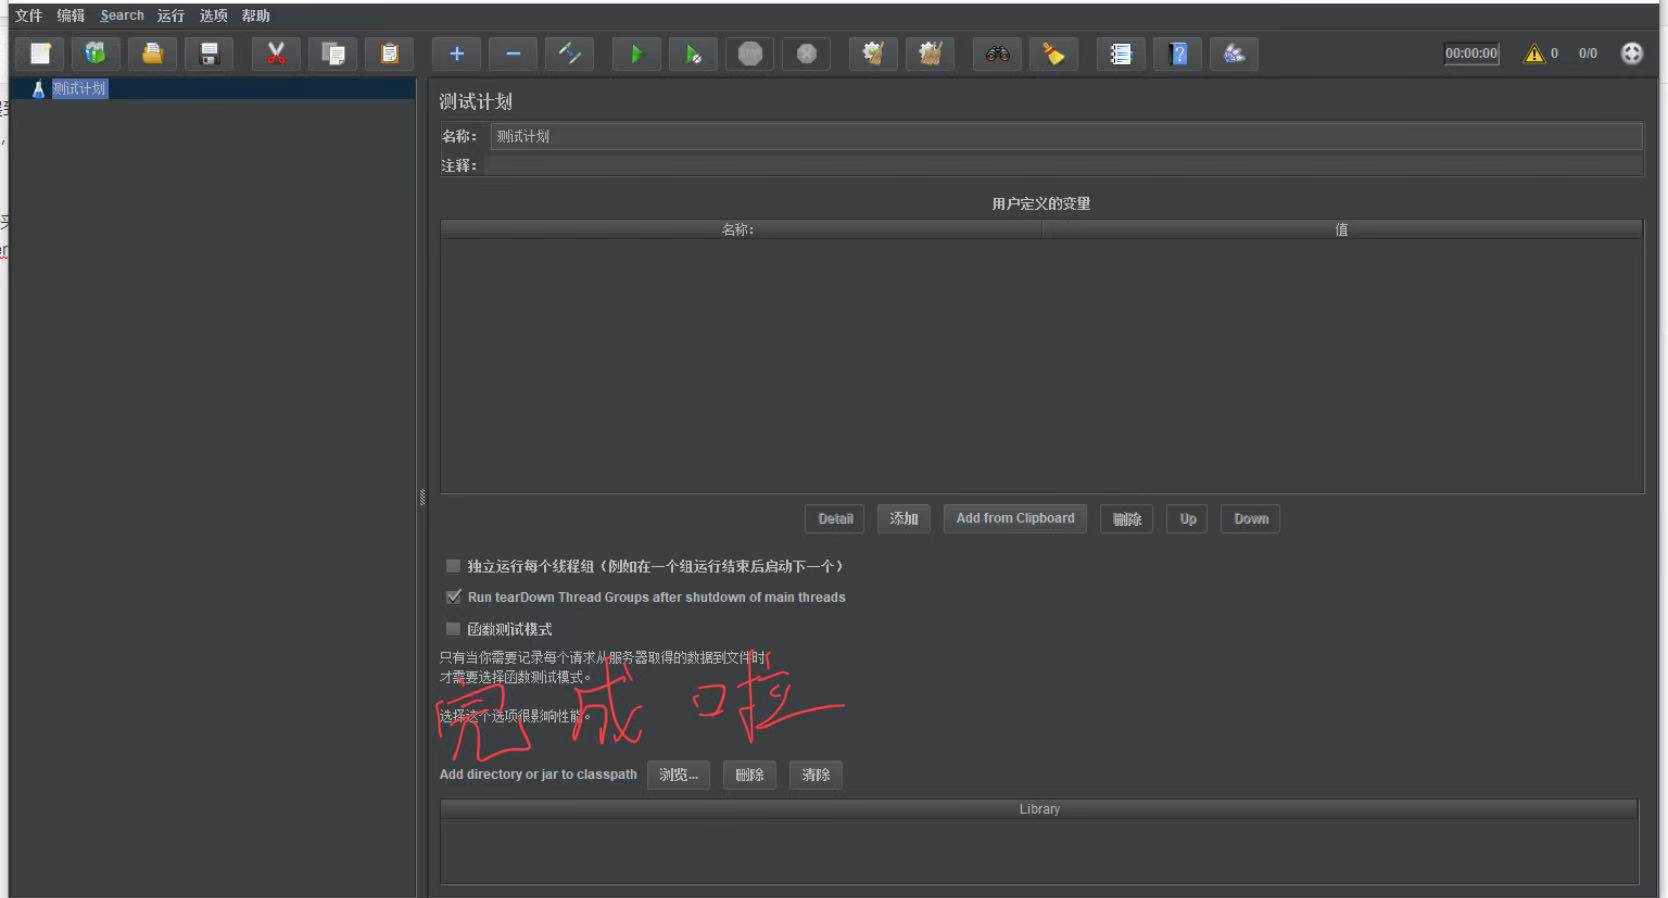Click the Stop test icon
The height and width of the screenshot is (898, 1668).
pos(750,54)
